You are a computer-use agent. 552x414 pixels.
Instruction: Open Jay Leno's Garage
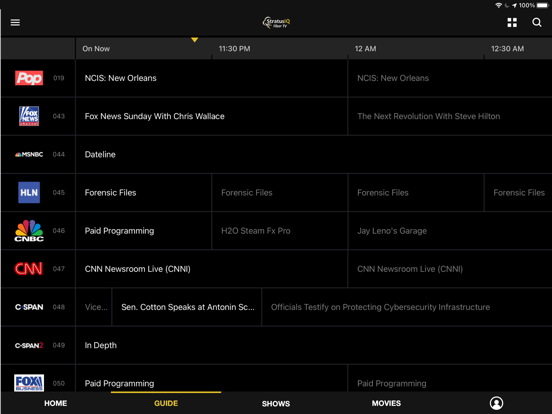pos(450,231)
